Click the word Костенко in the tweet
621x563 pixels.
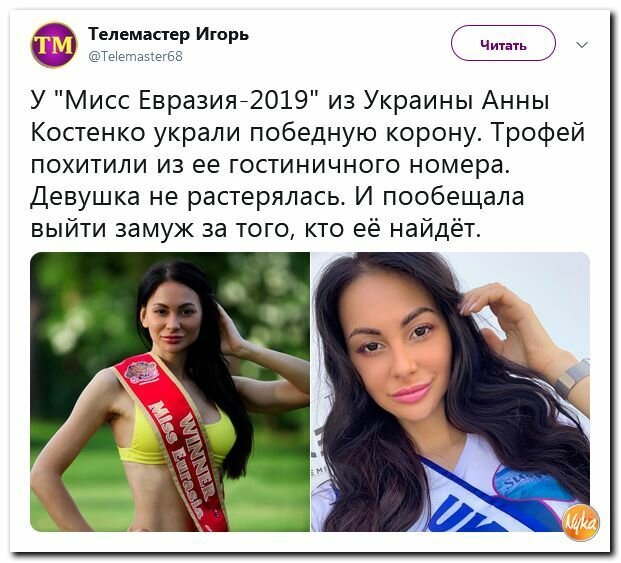pos(88,132)
